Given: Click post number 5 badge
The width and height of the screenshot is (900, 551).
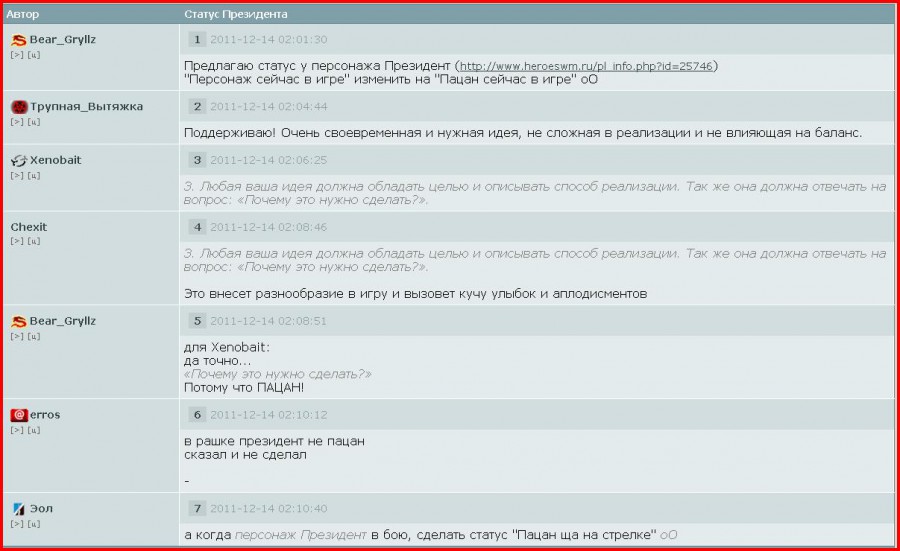Looking at the screenshot, I should point(197,321).
